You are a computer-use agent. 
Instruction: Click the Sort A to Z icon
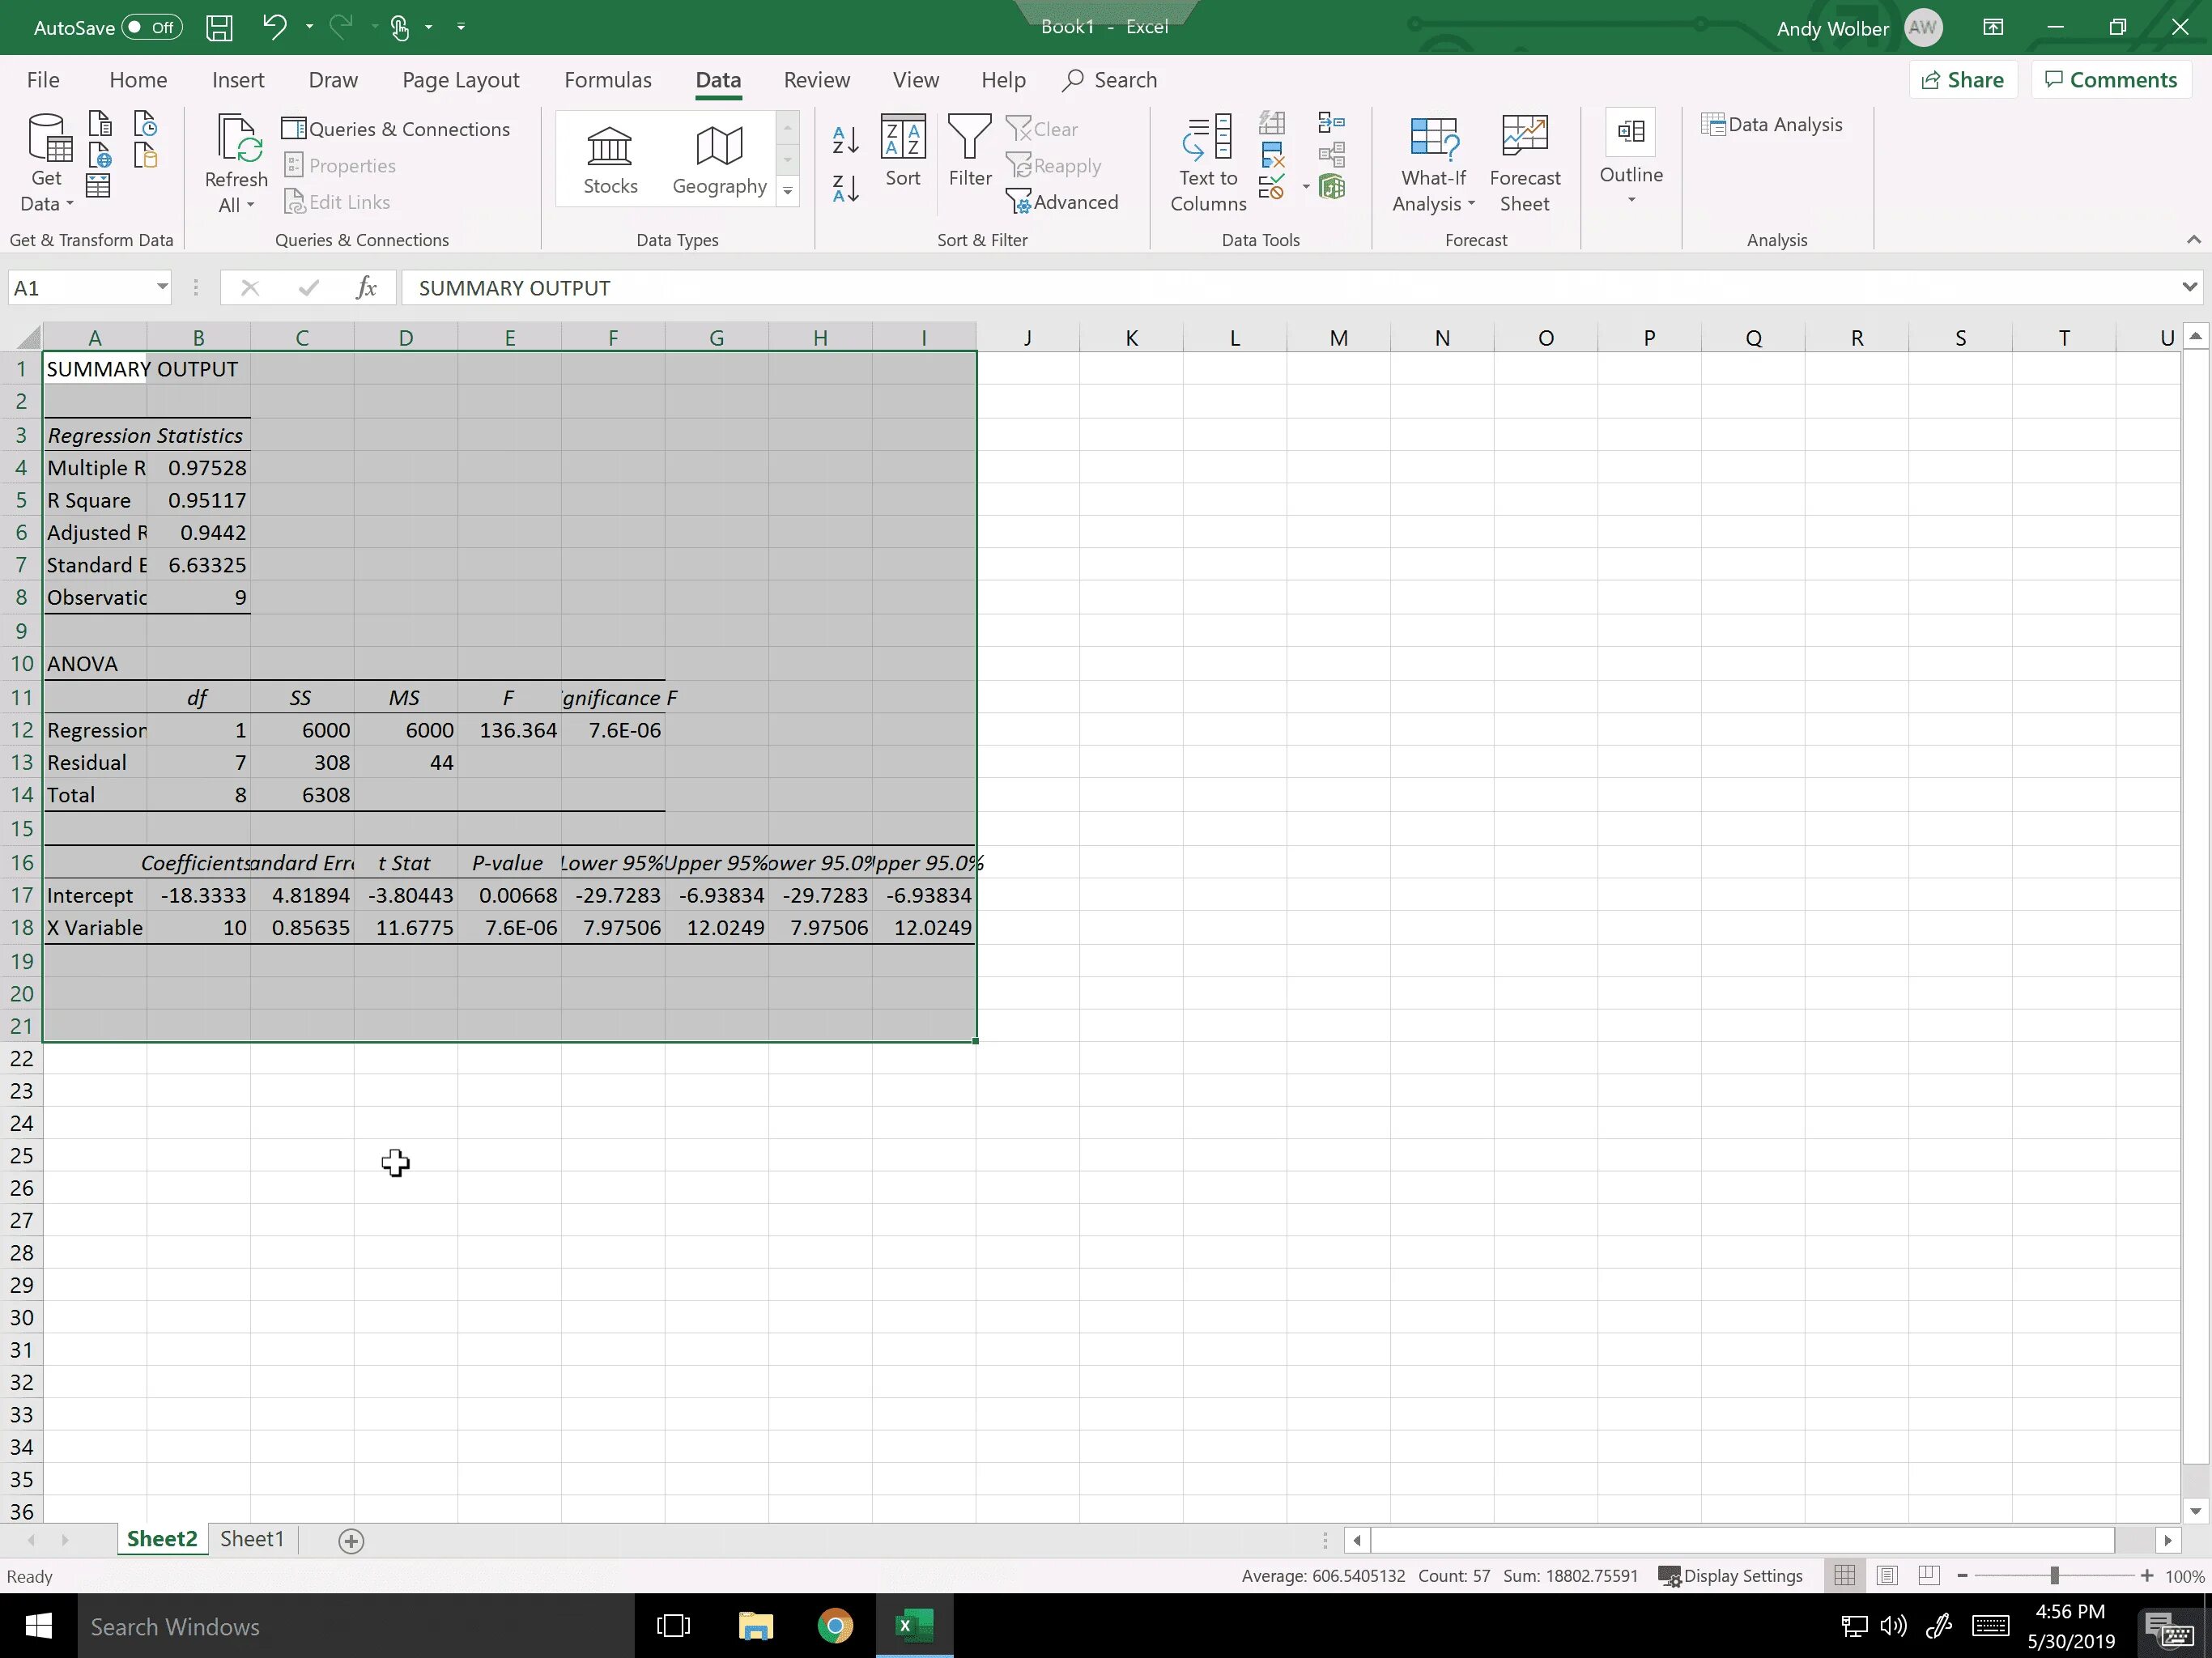click(x=845, y=140)
